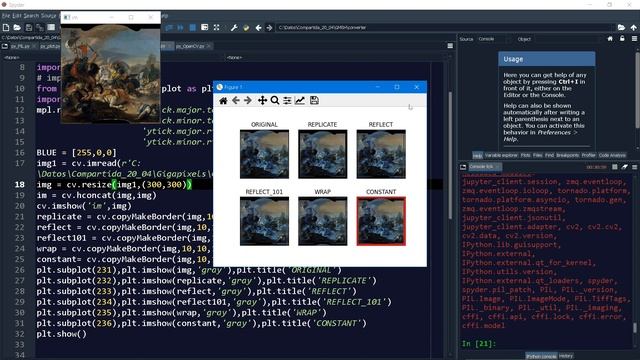
Task: Browse editor tabs with the folder icon
Action: pos(5,46)
